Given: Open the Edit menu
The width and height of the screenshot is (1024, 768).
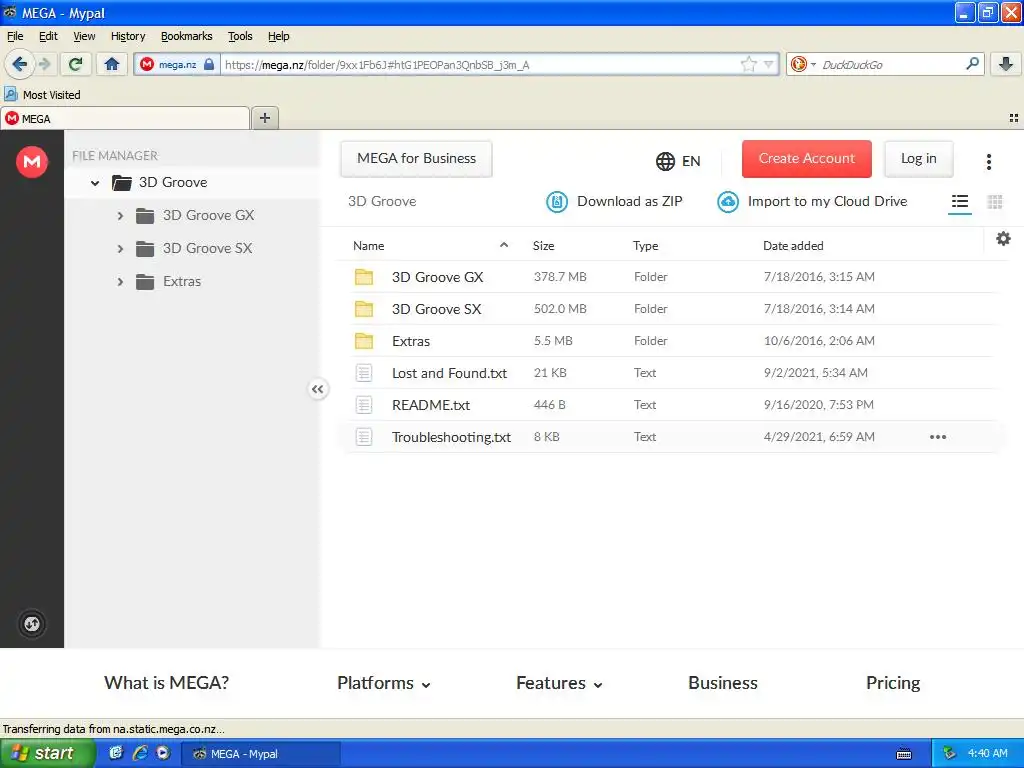Looking at the screenshot, I should [48, 36].
